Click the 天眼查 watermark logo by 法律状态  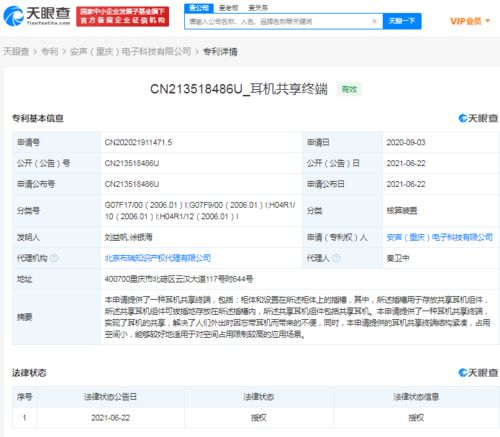pos(478,373)
